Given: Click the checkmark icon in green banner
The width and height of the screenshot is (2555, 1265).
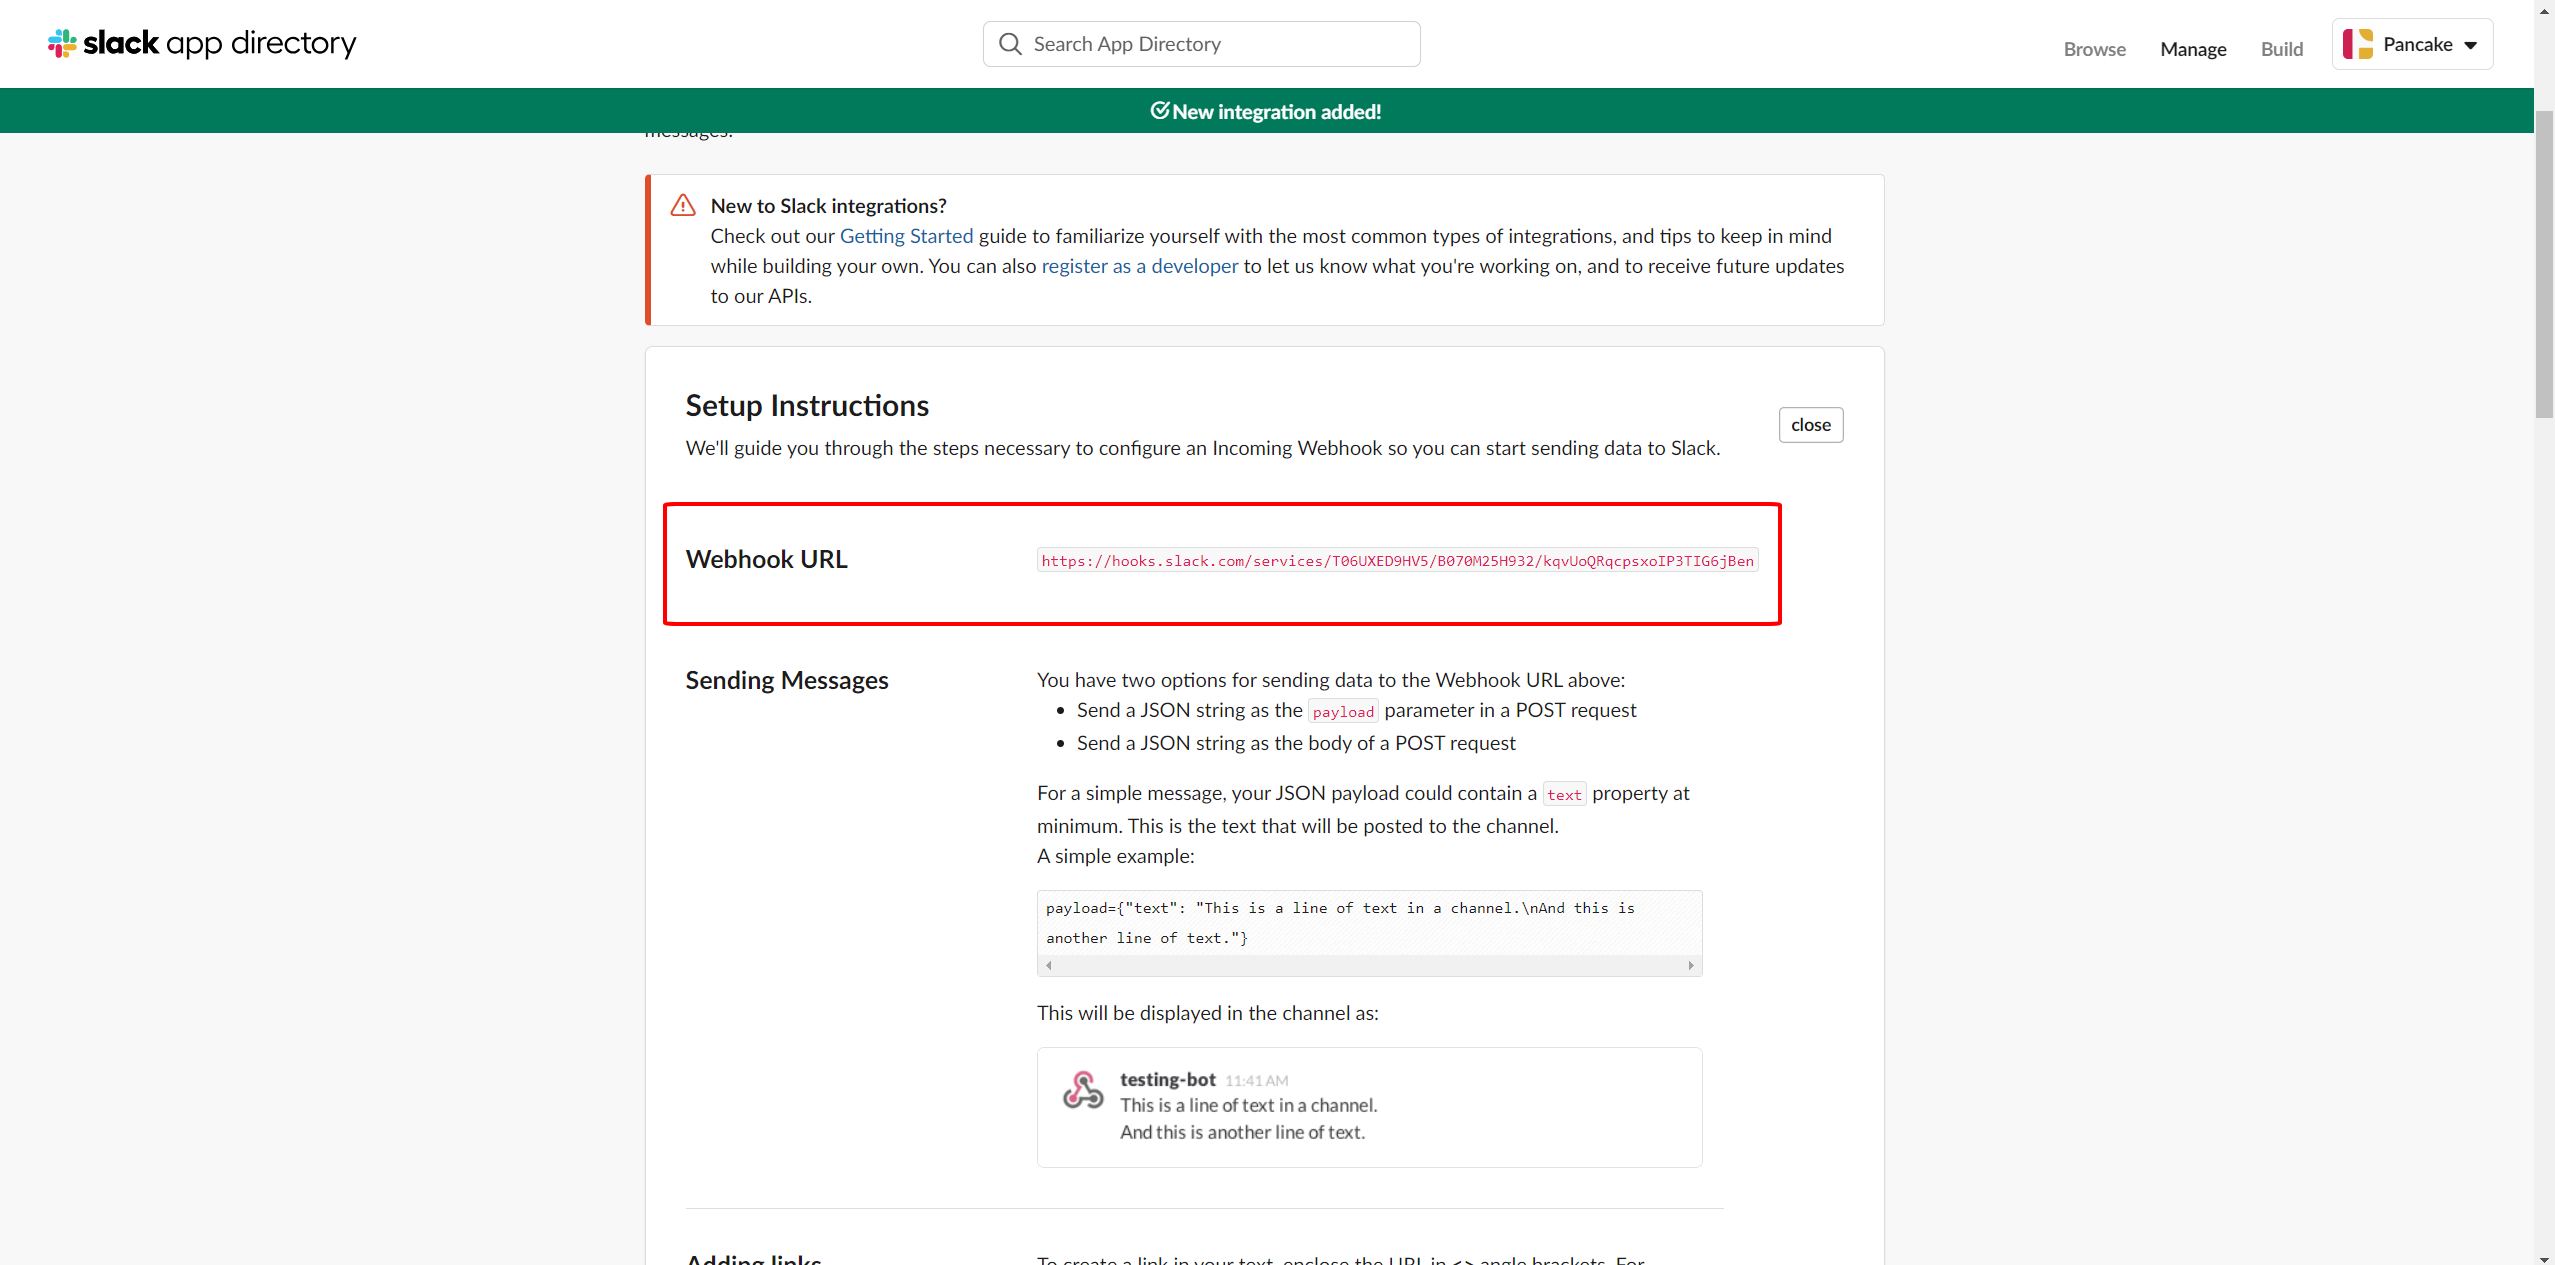Looking at the screenshot, I should [x=1159, y=111].
